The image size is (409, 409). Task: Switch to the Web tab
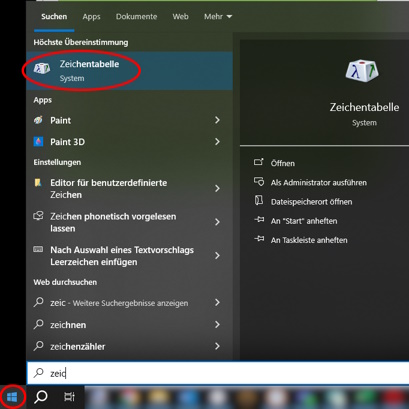click(180, 16)
